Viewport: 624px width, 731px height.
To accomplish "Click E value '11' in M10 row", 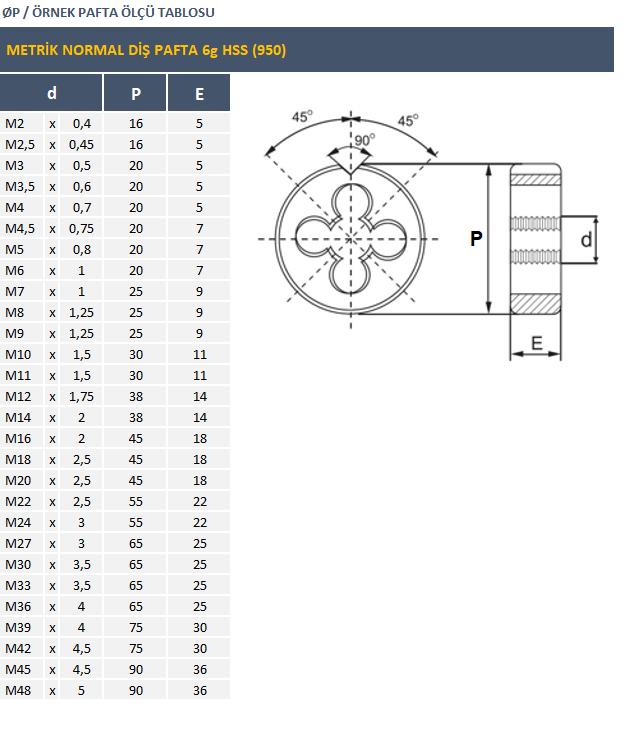I will [x=200, y=354].
